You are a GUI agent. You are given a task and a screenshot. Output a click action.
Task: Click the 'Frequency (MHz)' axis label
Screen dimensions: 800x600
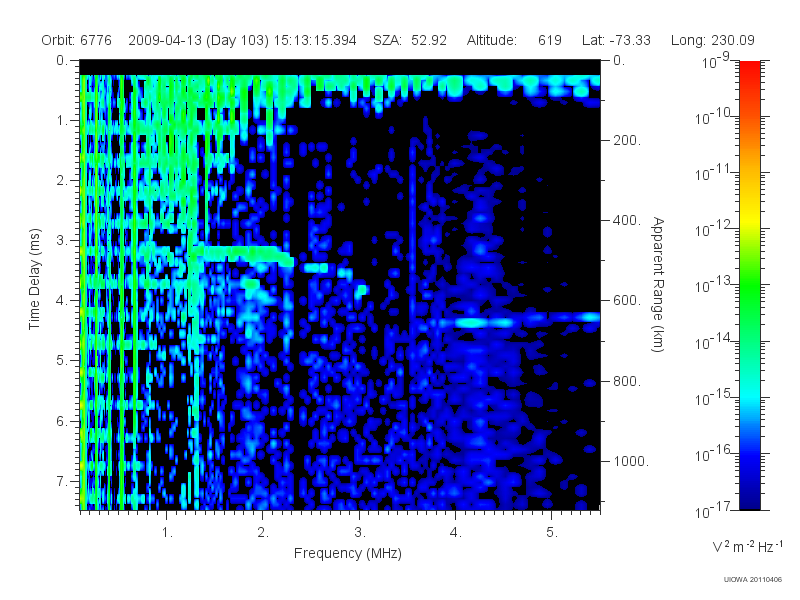click(348, 553)
